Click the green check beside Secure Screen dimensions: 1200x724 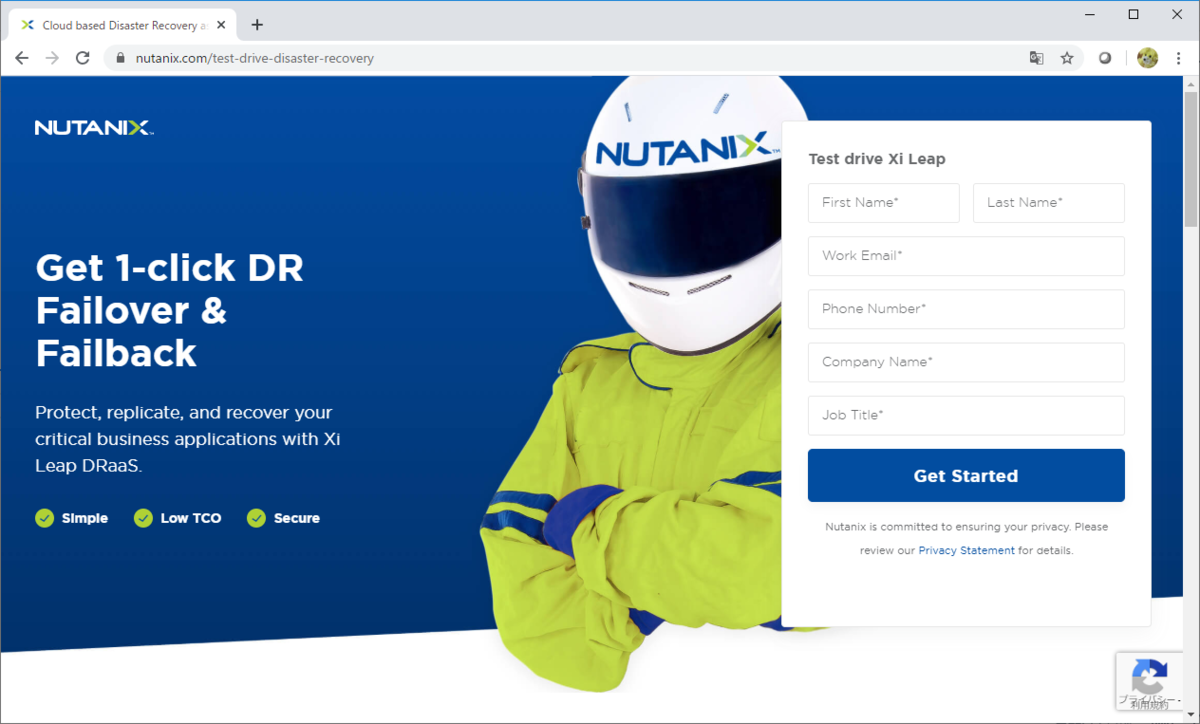tap(256, 518)
